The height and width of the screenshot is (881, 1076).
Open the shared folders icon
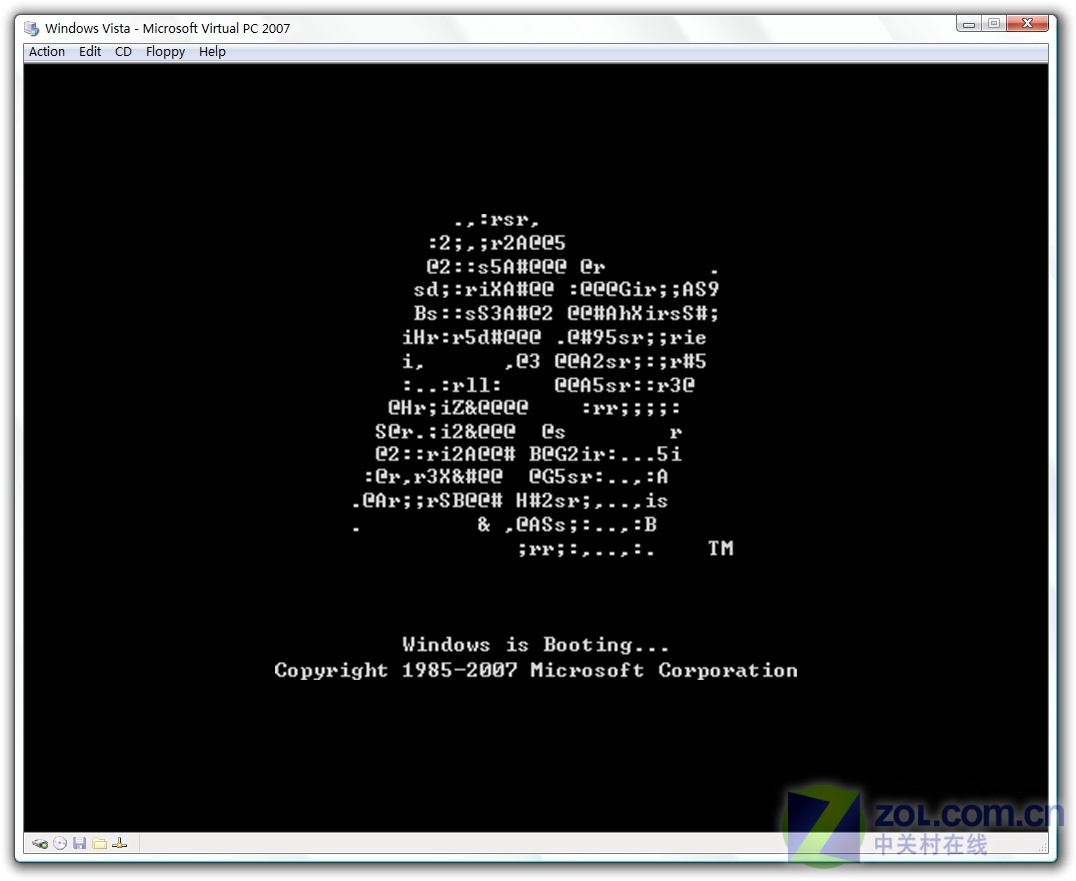(x=100, y=843)
